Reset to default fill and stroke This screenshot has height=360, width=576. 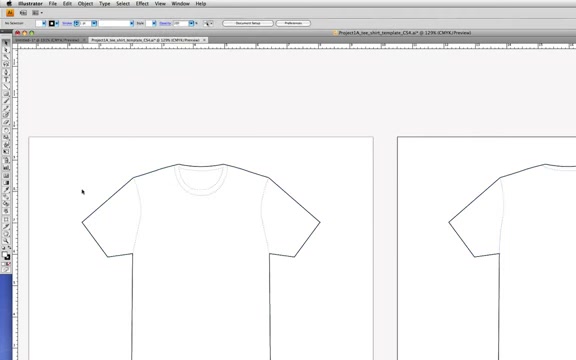(3, 248)
